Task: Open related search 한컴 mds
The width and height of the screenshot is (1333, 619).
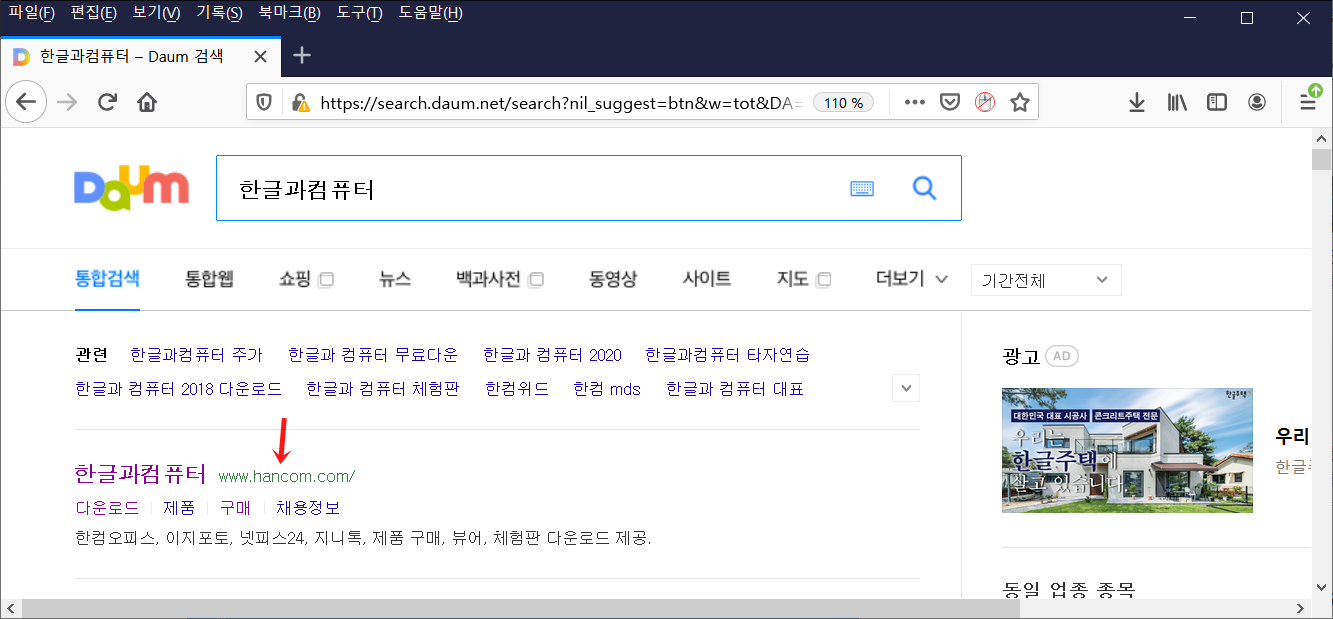Action: coord(607,388)
